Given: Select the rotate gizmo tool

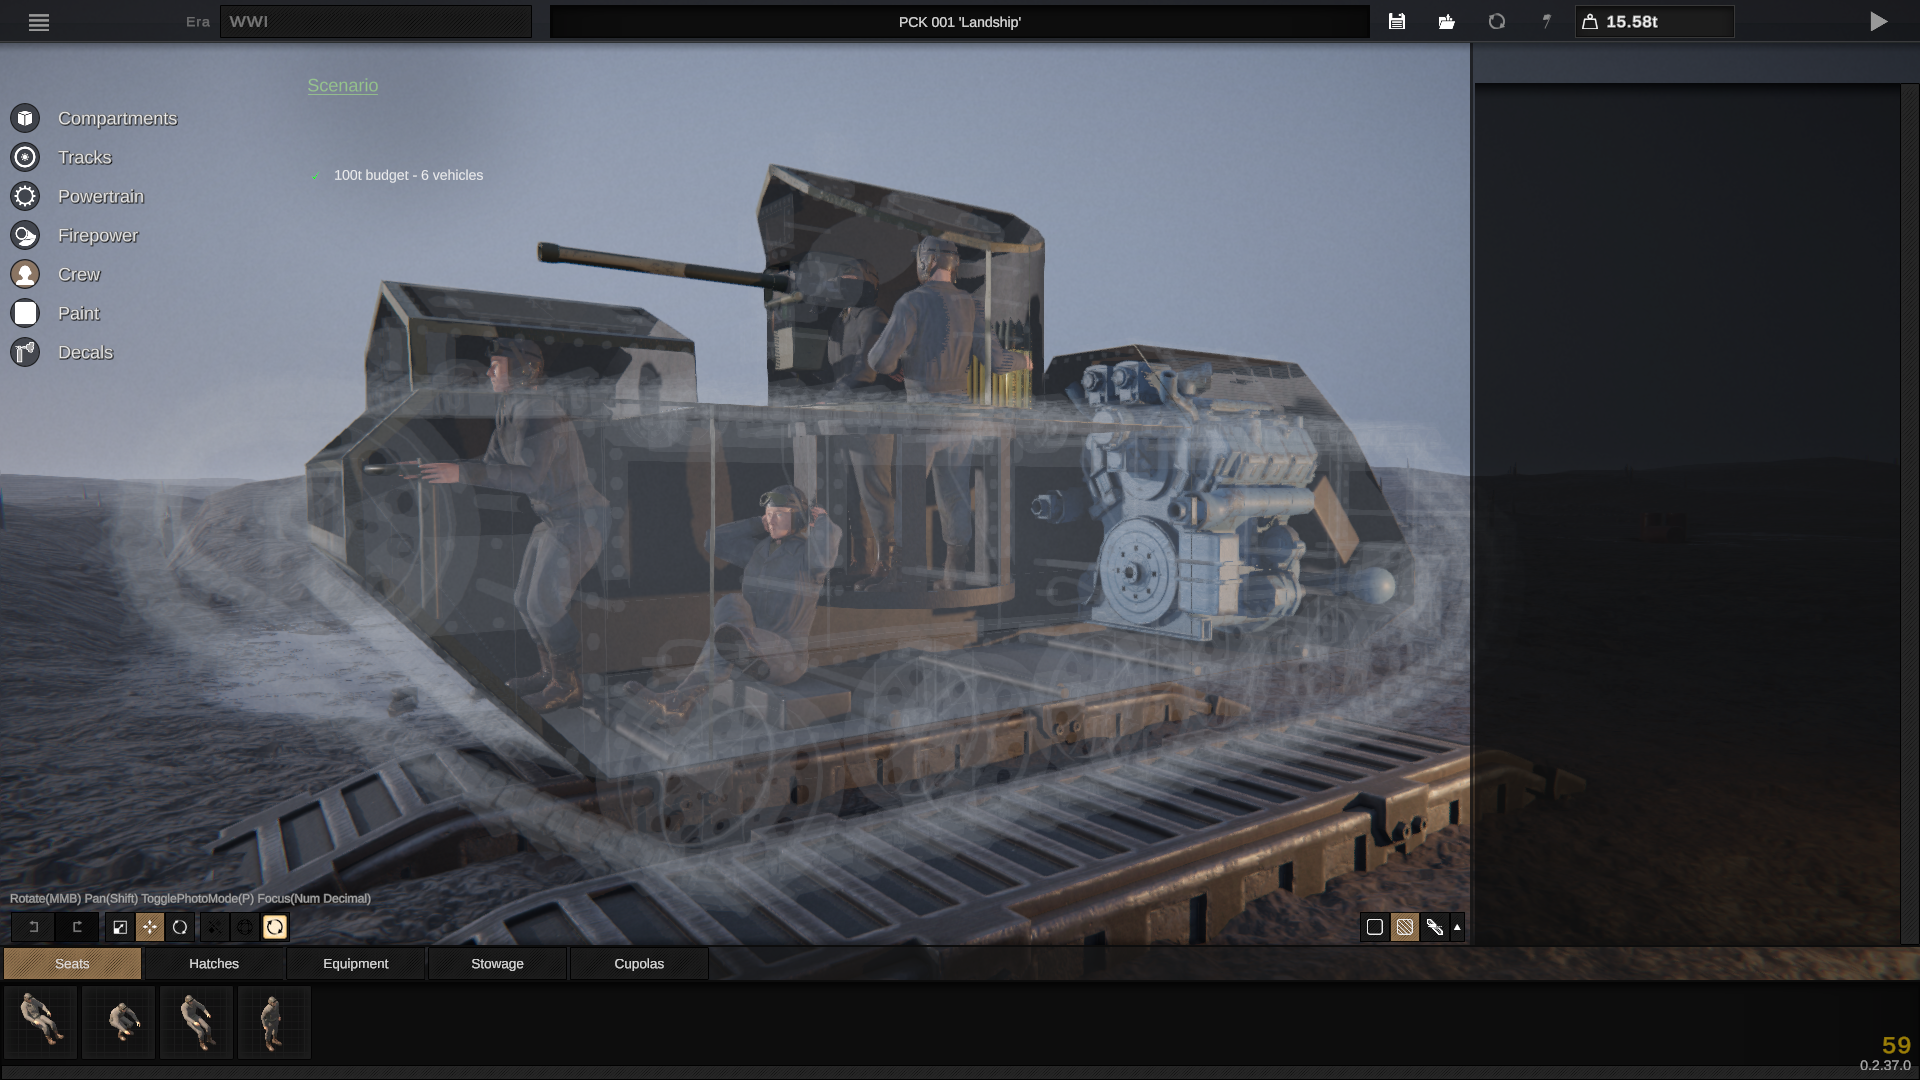Looking at the screenshot, I should 180,927.
